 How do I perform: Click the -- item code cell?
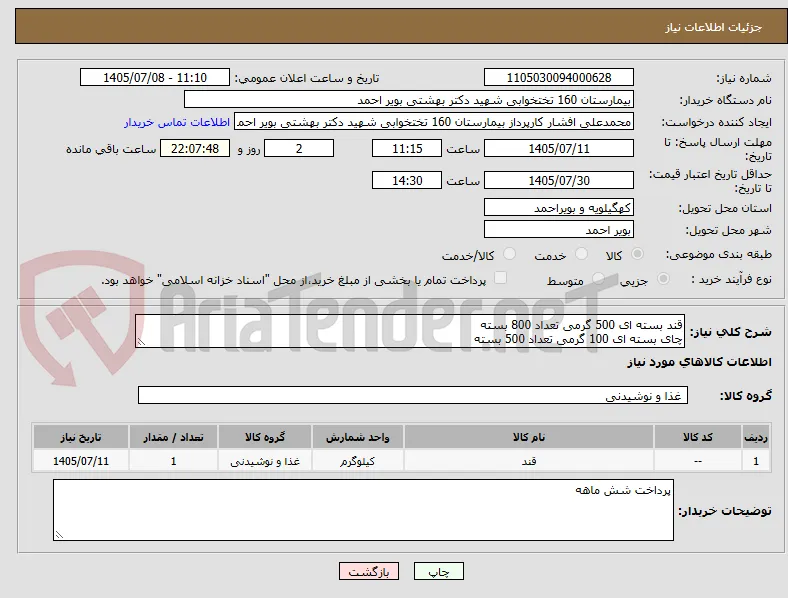coord(698,461)
